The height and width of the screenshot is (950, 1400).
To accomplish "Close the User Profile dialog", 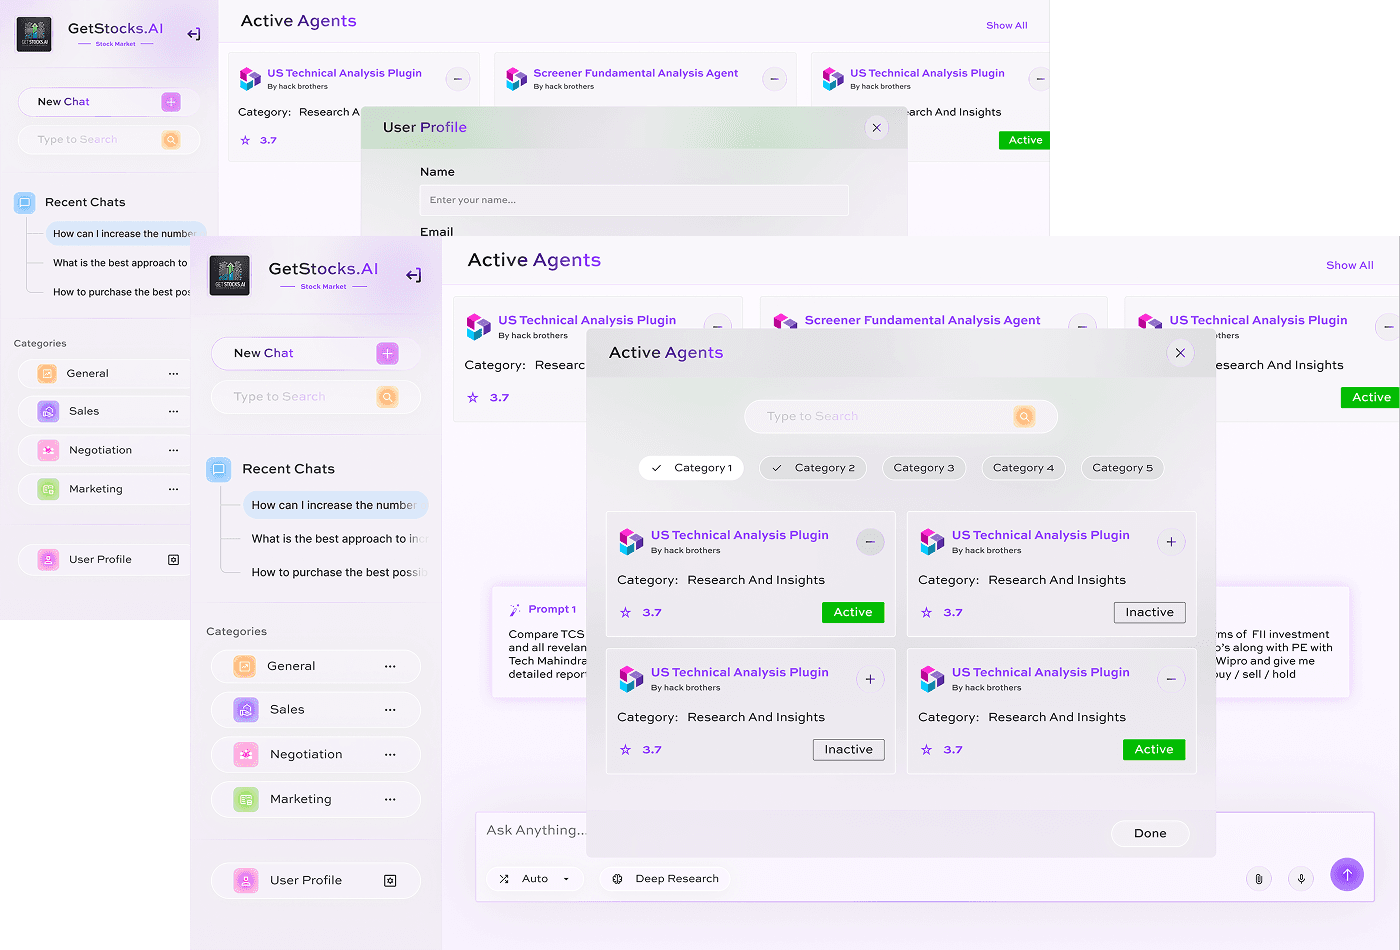I will coord(876,128).
